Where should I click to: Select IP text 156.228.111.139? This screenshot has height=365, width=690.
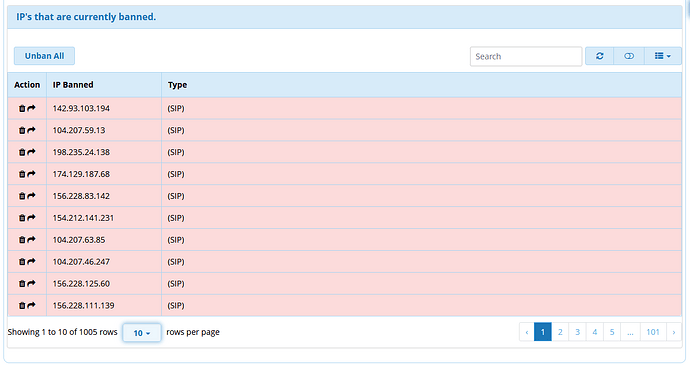(84, 306)
